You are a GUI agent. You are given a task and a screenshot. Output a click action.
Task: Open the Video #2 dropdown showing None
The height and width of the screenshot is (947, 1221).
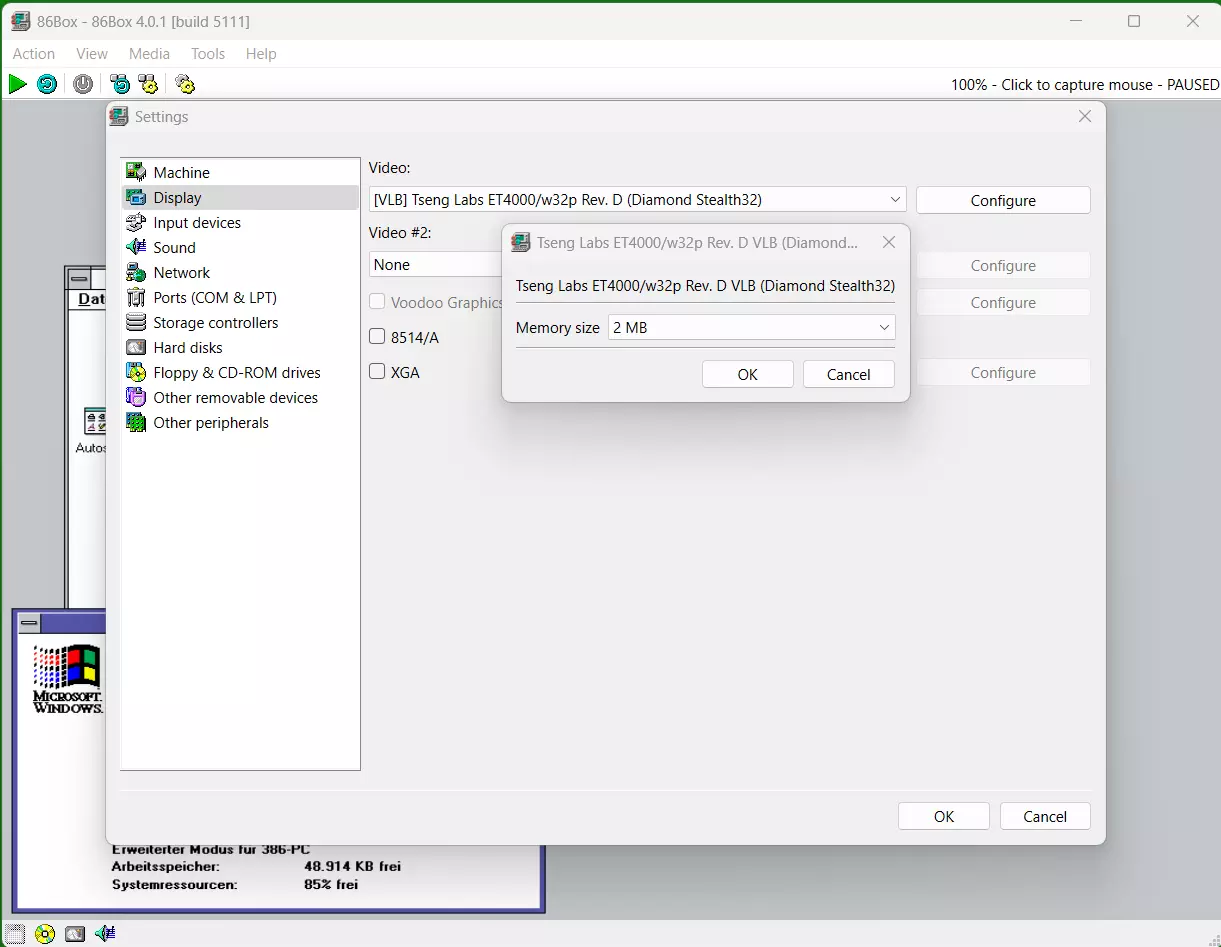436,265
